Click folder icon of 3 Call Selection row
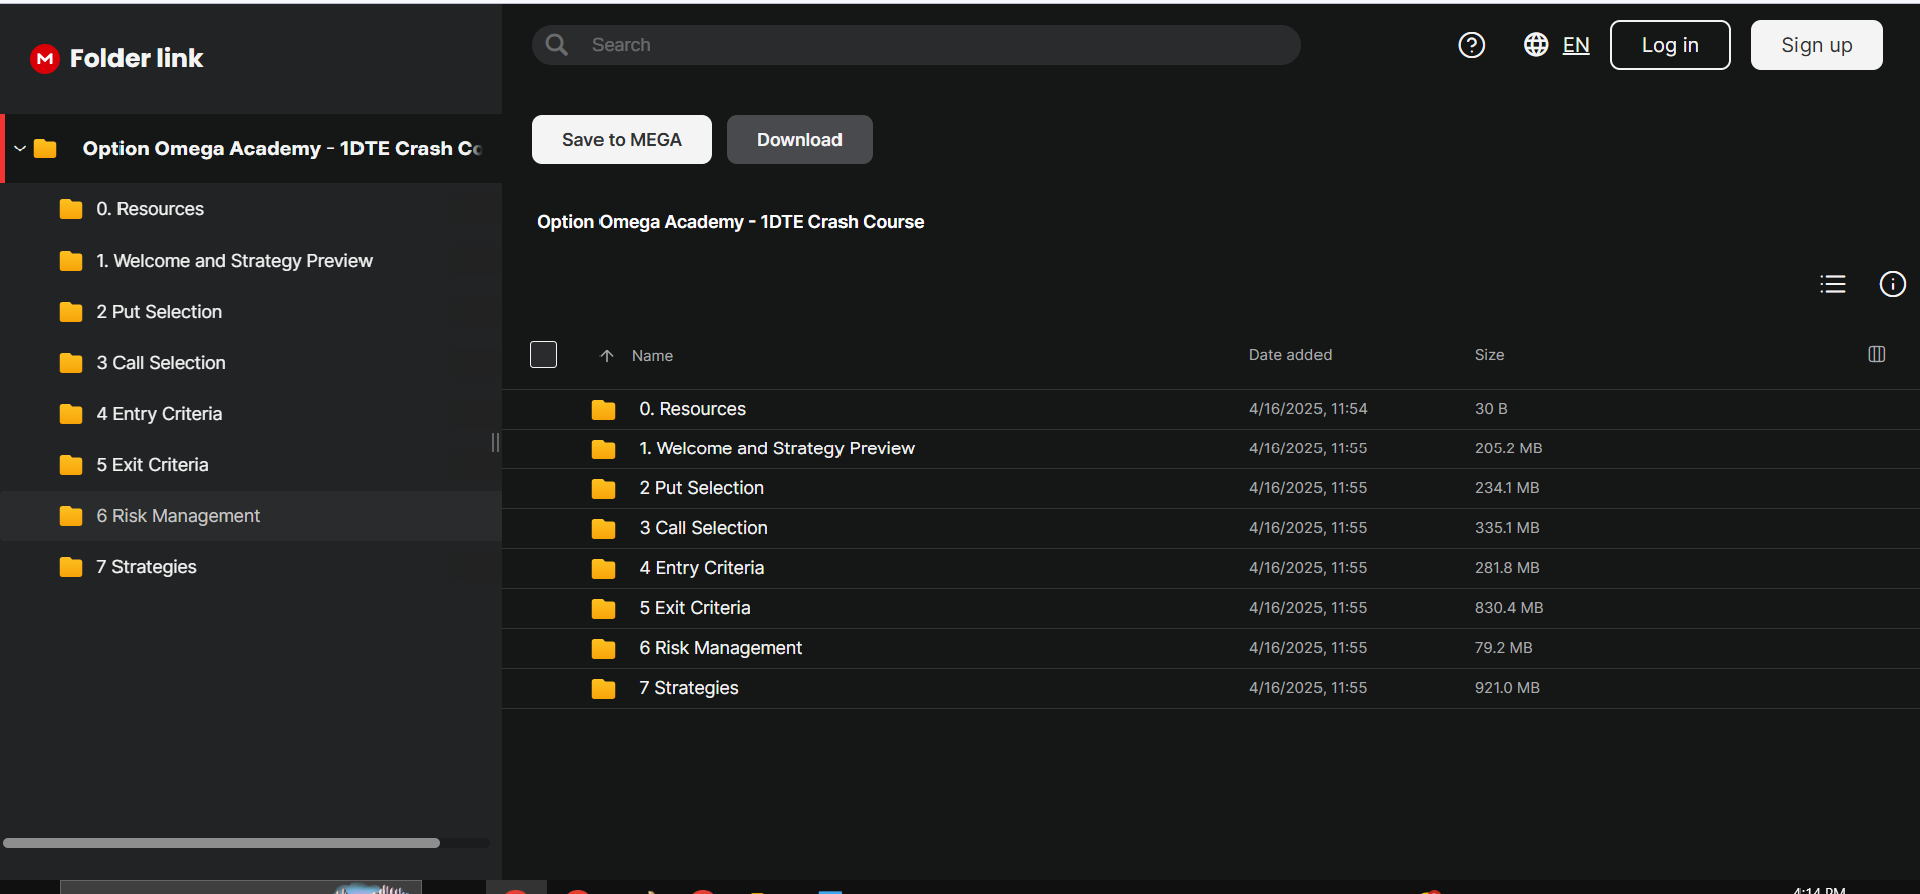The height and width of the screenshot is (894, 1920). (x=603, y=529)
